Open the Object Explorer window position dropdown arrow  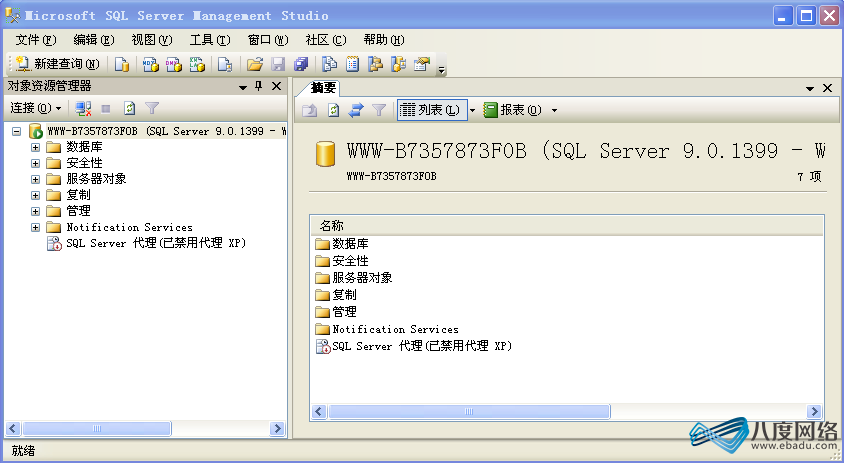coord(243,87)
